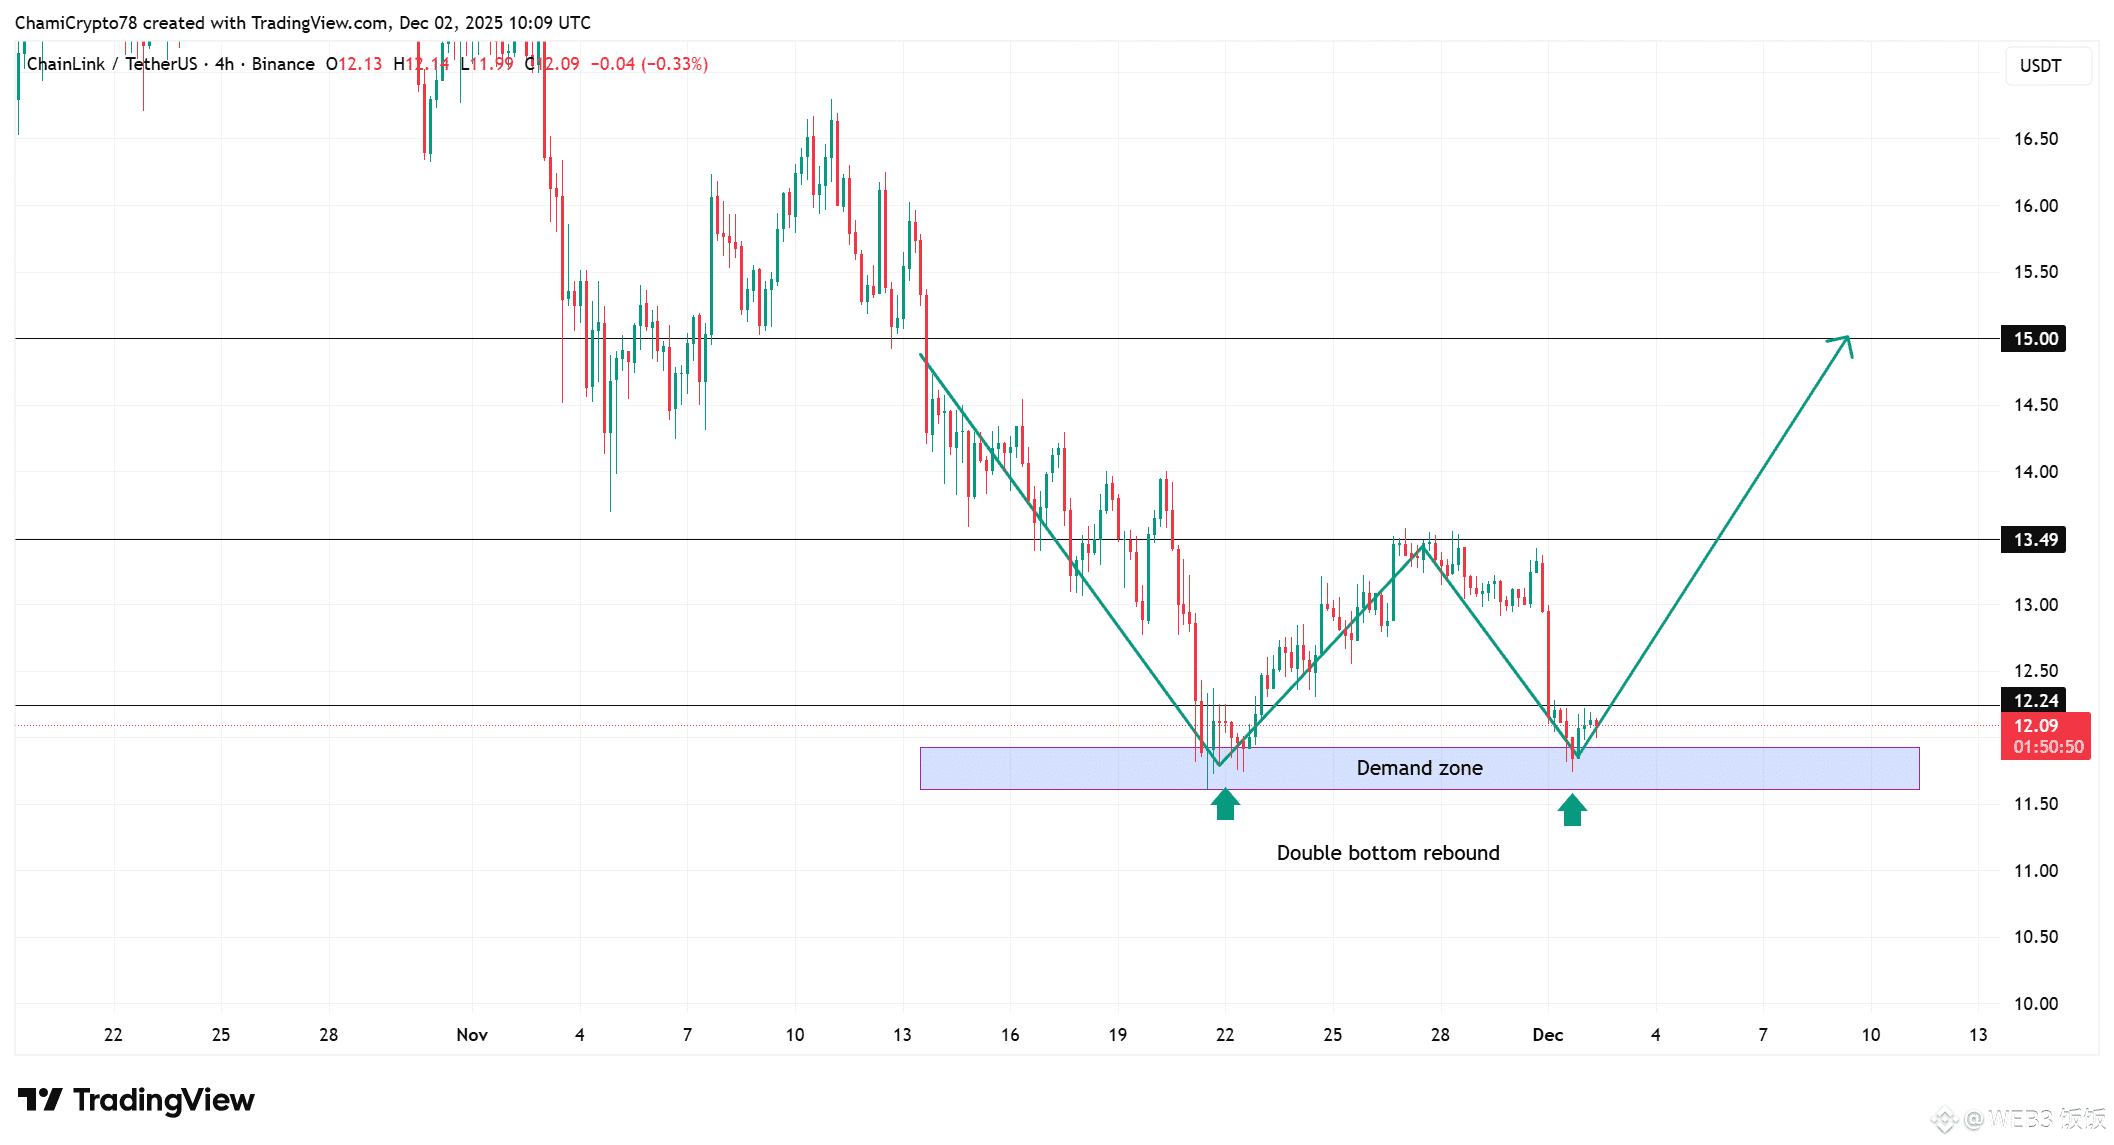Select the 15.00 price level label
The image size is (2114, 1145).
(2034, 339)
